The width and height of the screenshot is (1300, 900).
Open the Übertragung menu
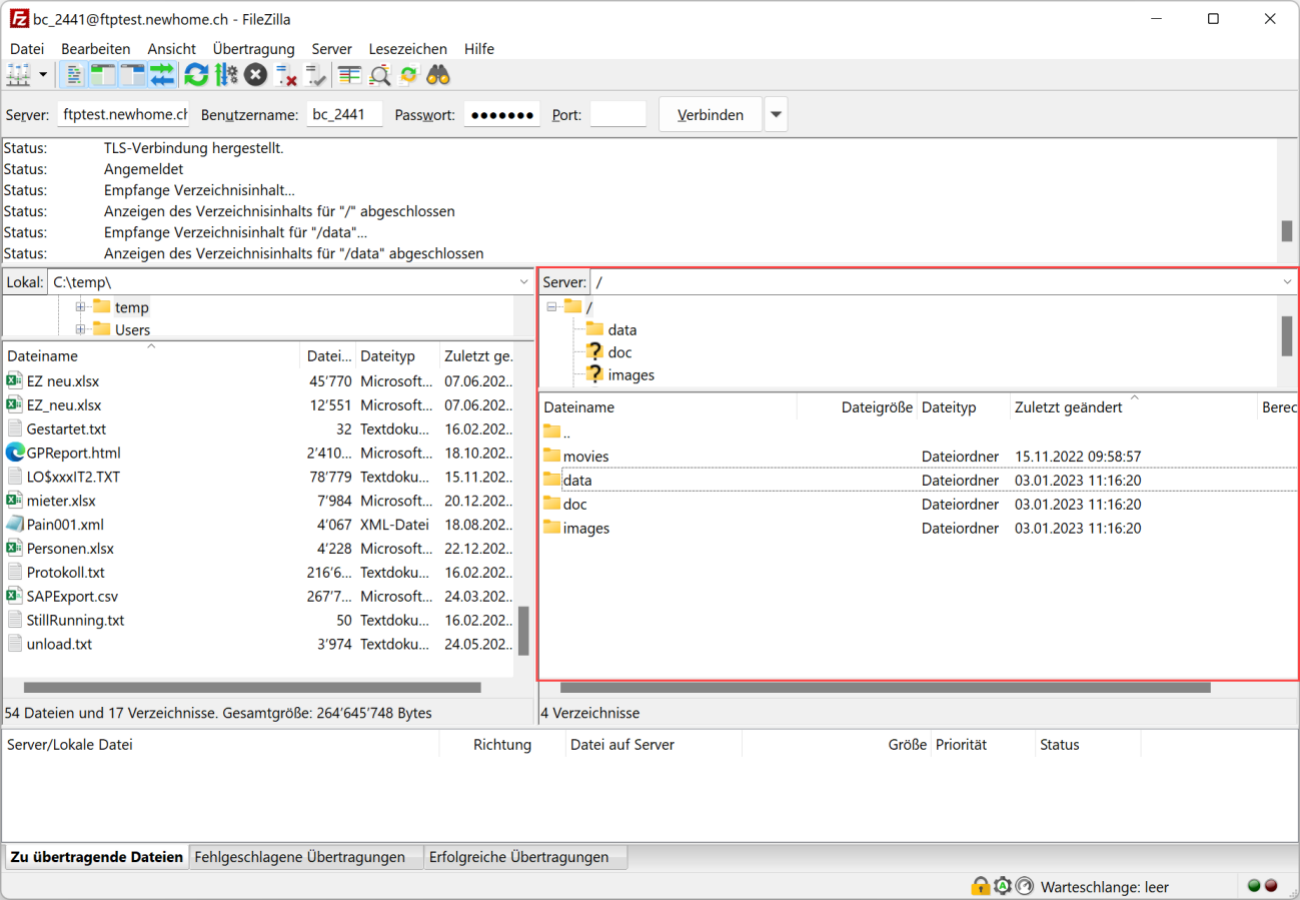253,48
